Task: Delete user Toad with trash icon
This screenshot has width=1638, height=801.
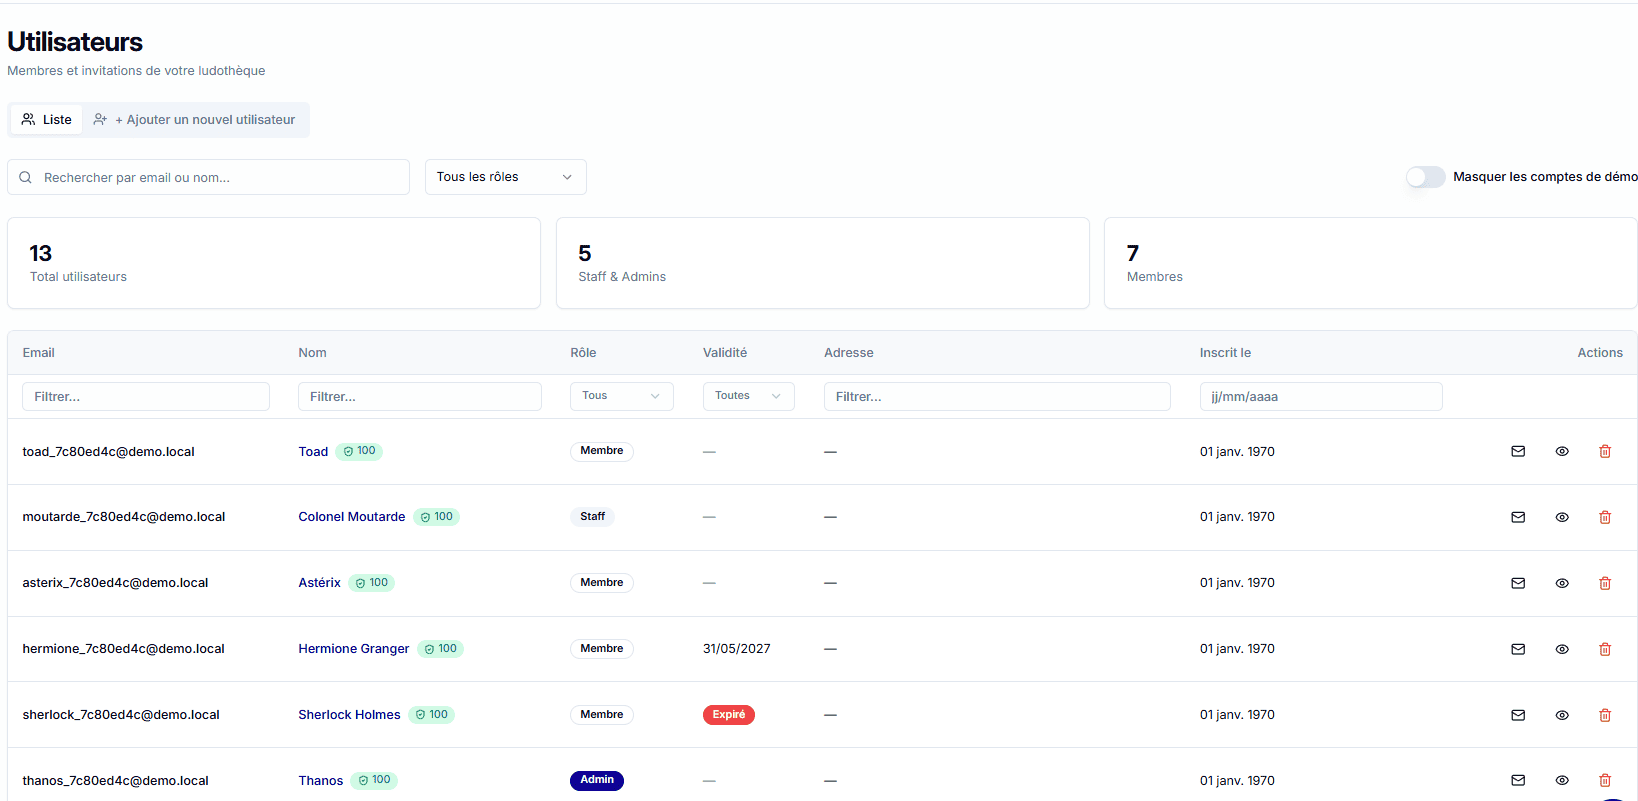Action: 1605,451
